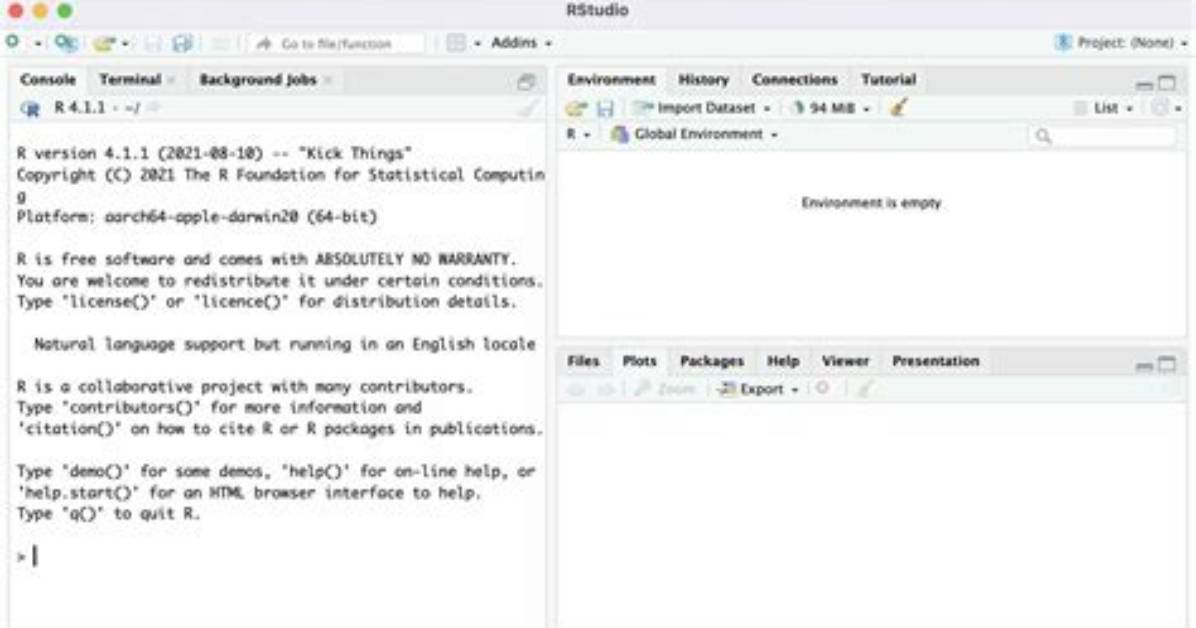1196x628 pixels.
Task: Click the Save current document icon
Action: point(153,43)
